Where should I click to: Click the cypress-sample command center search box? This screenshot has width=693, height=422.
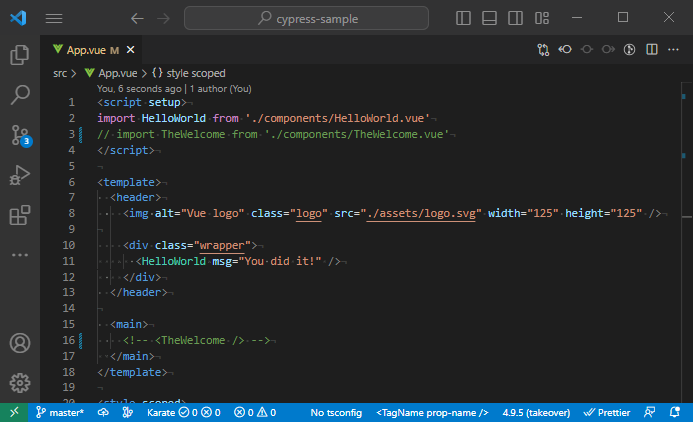[306, 18]
